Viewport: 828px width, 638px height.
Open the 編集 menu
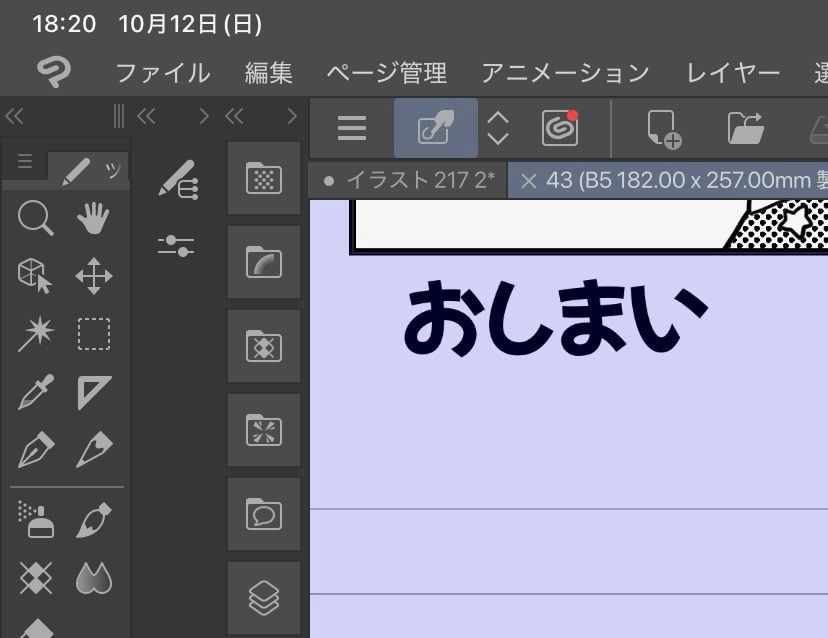pyautogui.click(x=268, y=73)
